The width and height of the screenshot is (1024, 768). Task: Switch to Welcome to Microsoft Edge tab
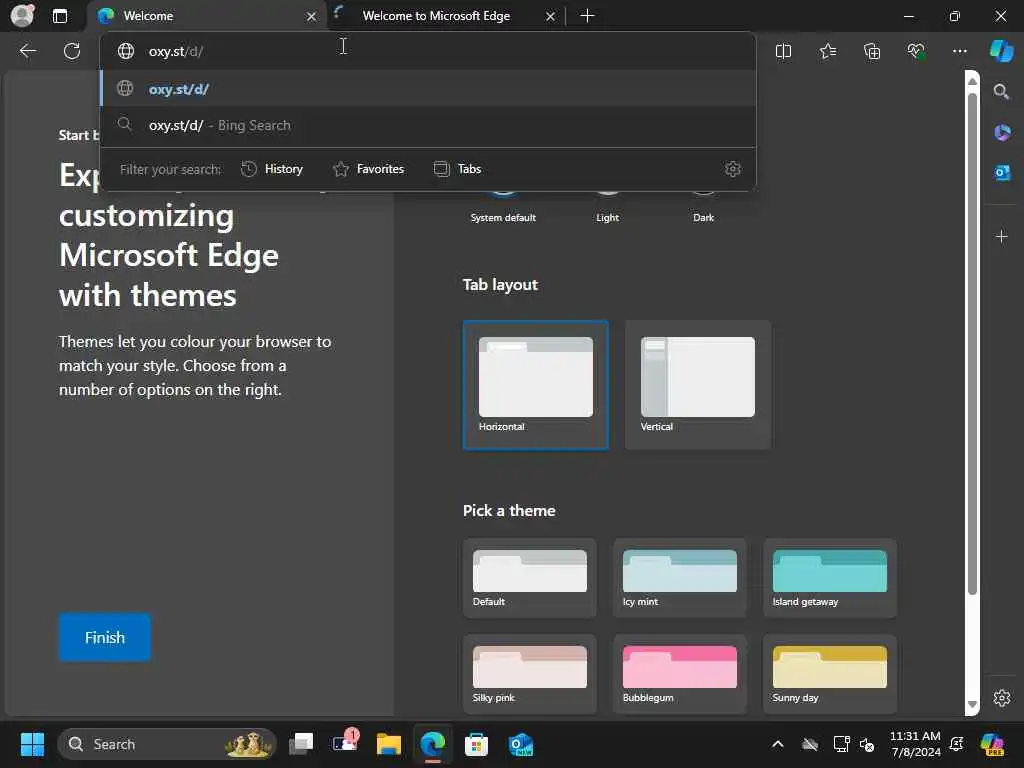tap(446, 16)
